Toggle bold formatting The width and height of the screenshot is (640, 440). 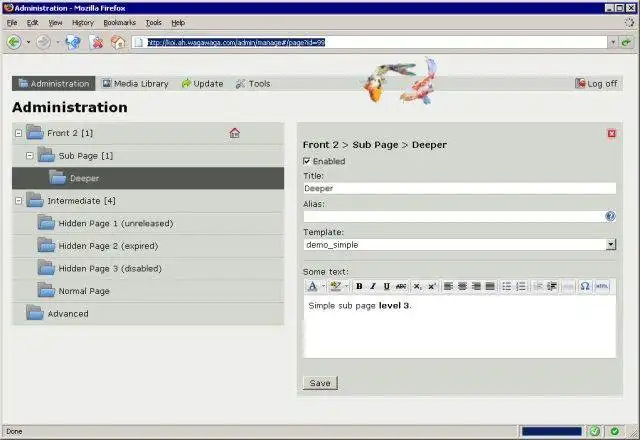tap(359, 286)
